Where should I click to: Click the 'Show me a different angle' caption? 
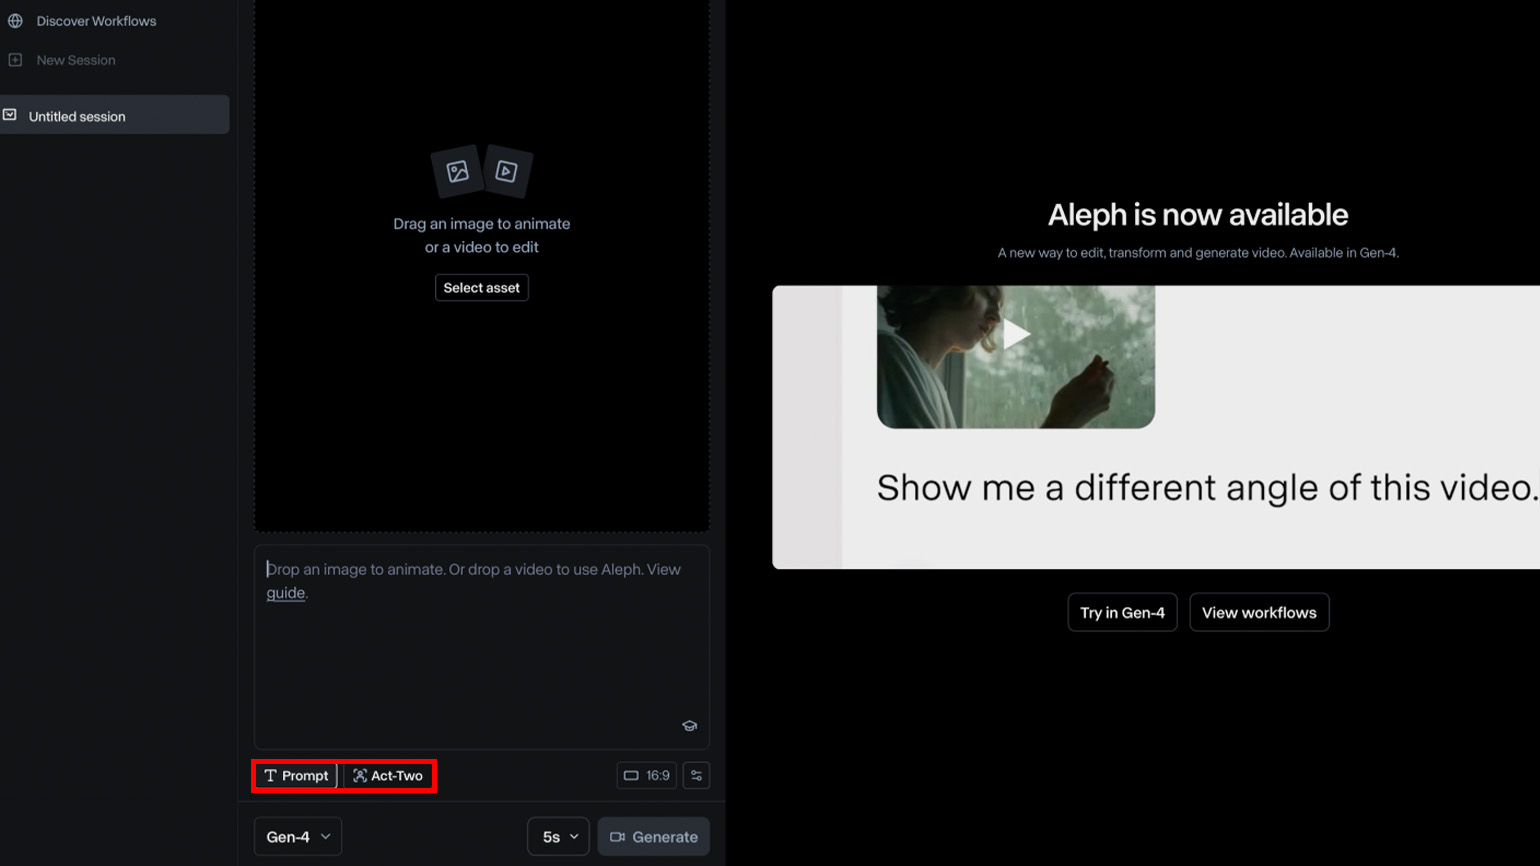[x=1206, y=488]
